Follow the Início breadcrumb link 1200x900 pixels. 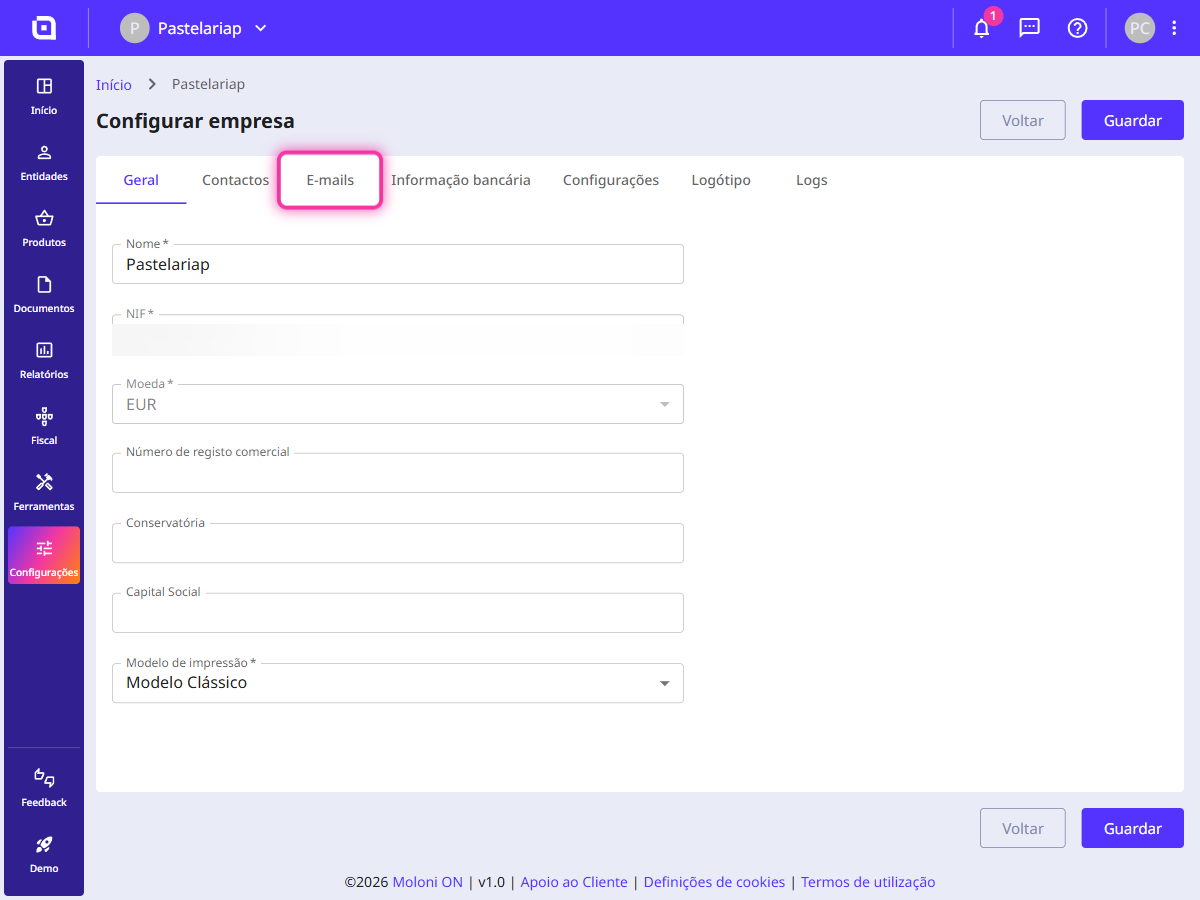coord(114,84)
